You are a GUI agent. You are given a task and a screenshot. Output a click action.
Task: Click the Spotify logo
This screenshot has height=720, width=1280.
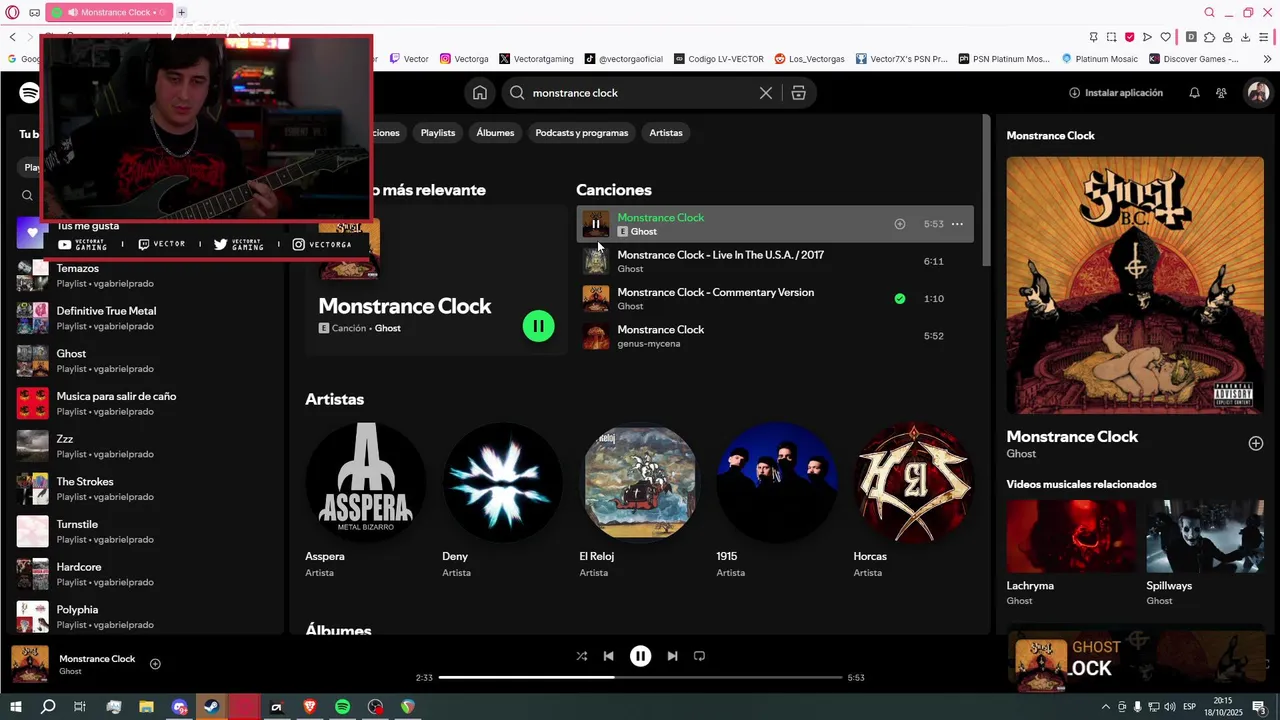coord(30,93)
